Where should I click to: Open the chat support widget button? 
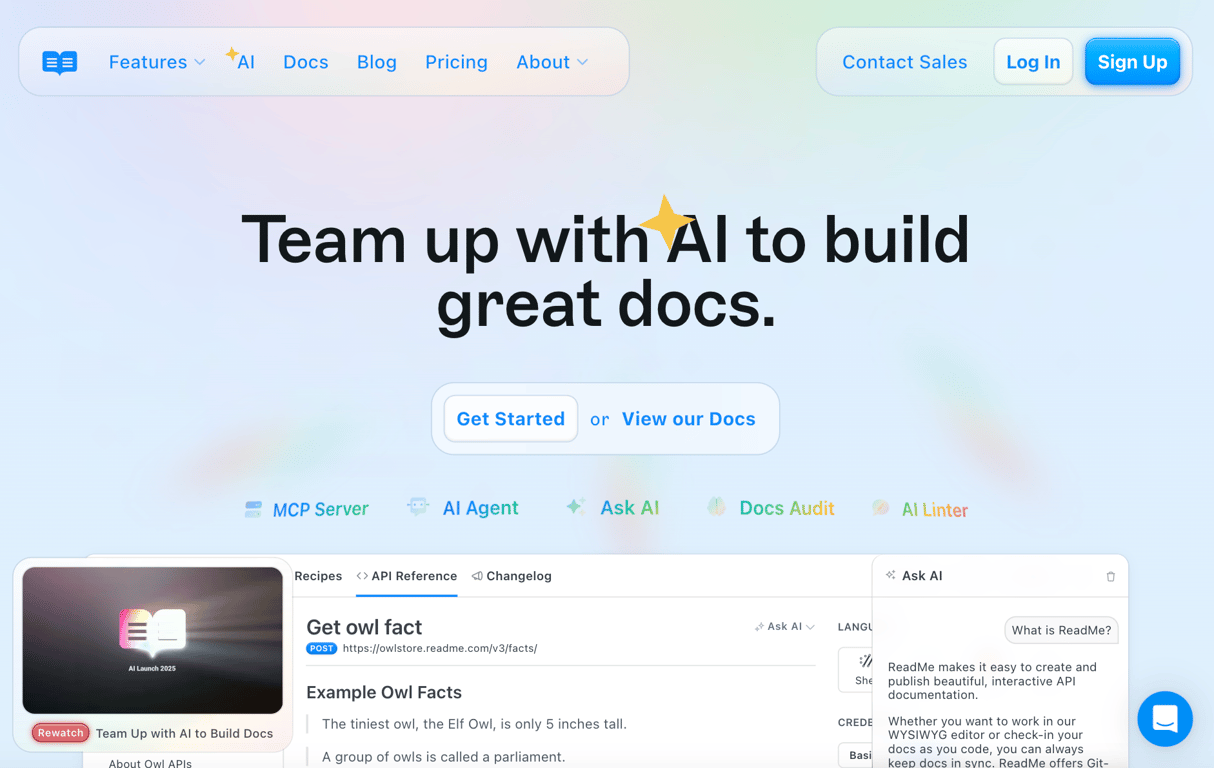[x=1165, y=719]
